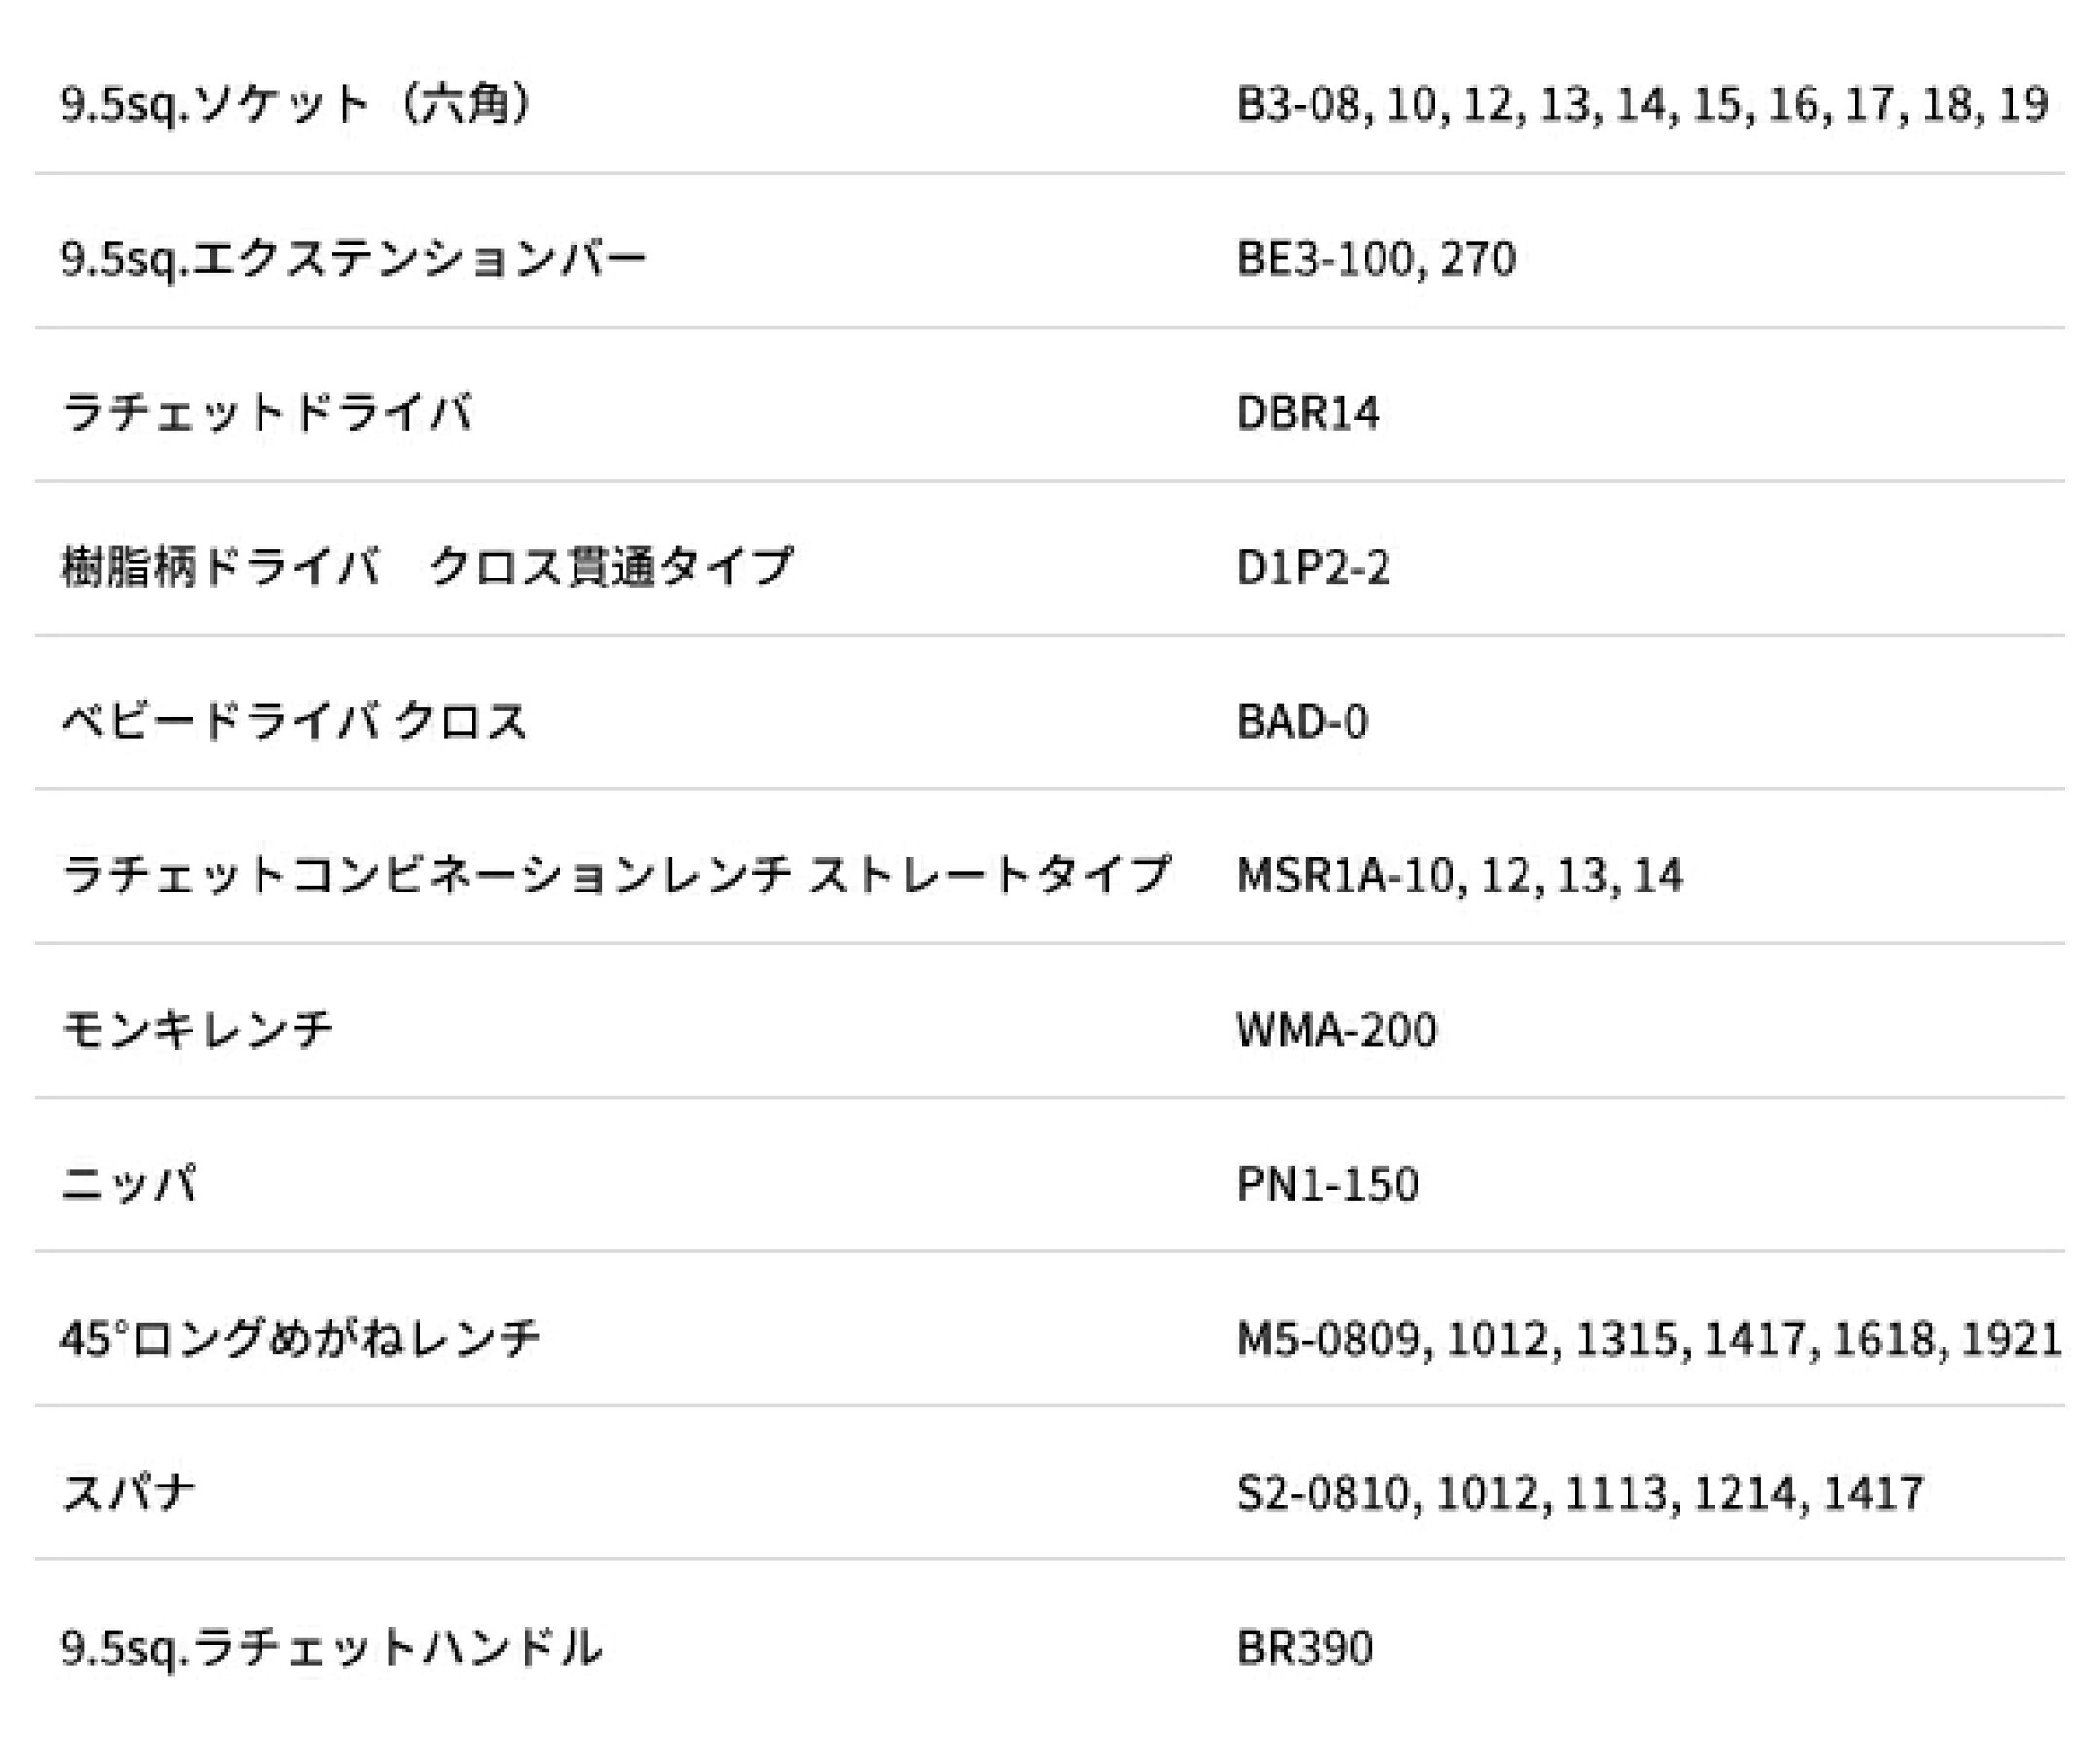Image resolution: width=2100 pixels, height=1750 pixels.
Task: Select the BAD-0 part code
Action: pyautogui.click(x=1302, y=721)
